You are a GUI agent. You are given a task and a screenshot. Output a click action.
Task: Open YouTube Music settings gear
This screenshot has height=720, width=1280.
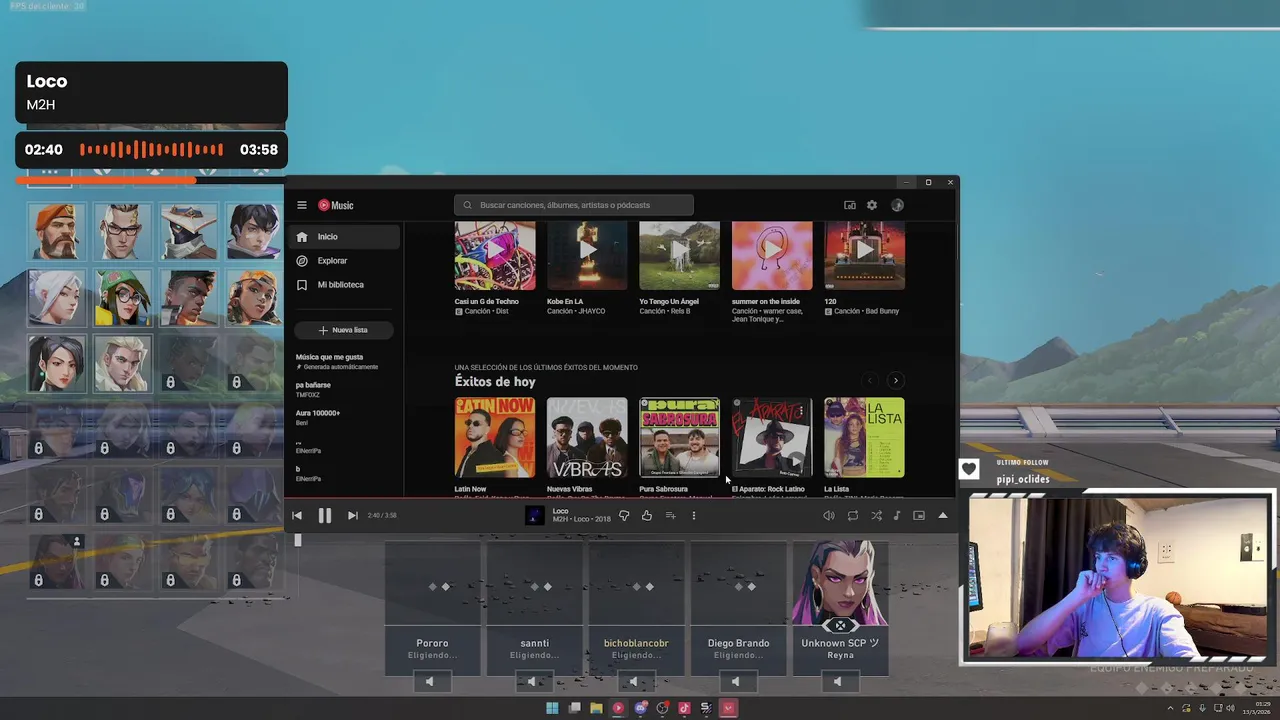coord(872,205)
